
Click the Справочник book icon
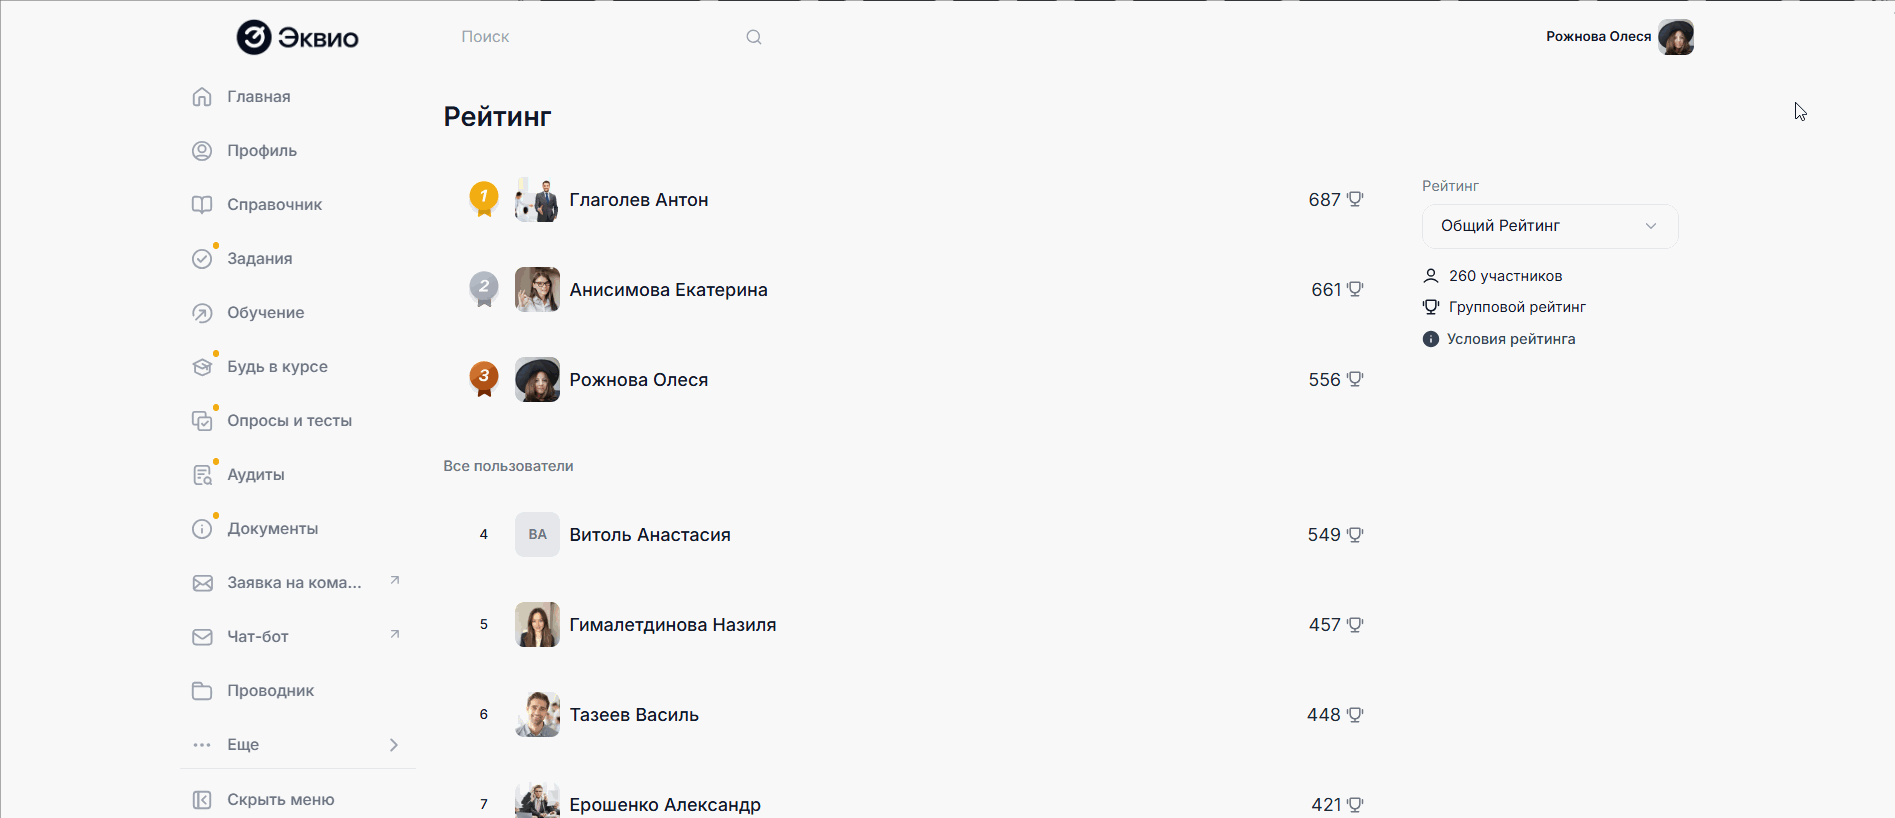(x=202, y=205)
